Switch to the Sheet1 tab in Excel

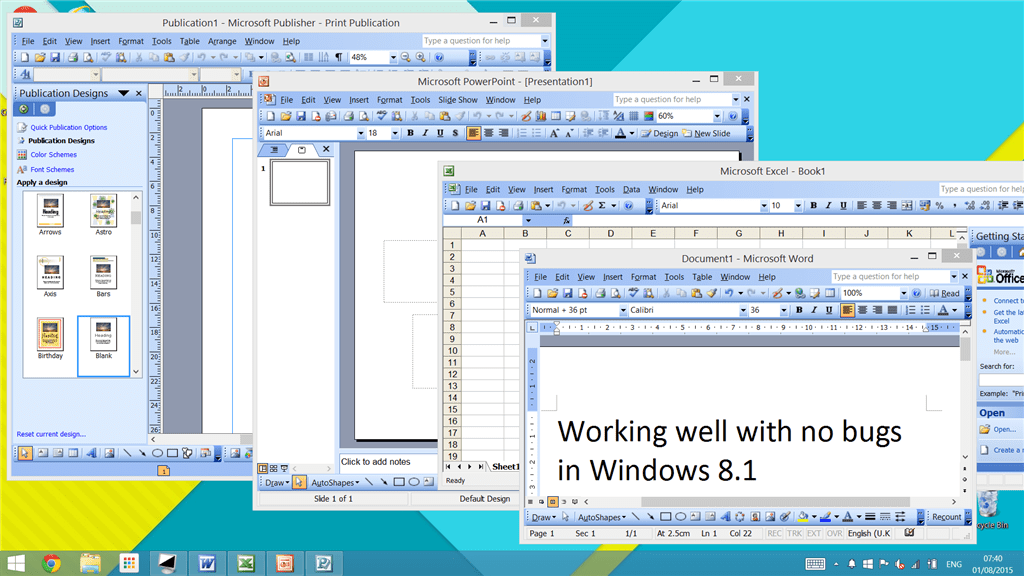pos(505,466)
